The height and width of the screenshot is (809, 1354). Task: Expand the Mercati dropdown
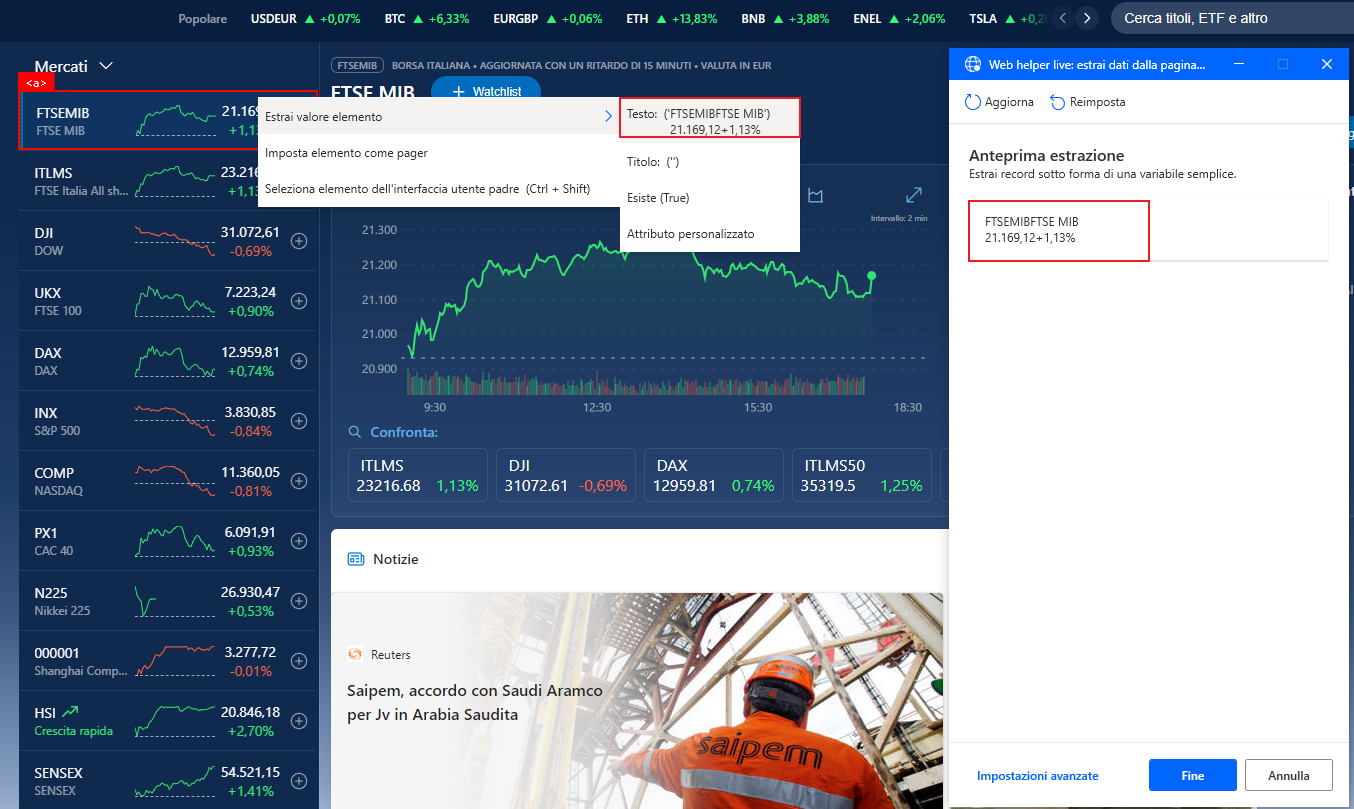(74, 66)
